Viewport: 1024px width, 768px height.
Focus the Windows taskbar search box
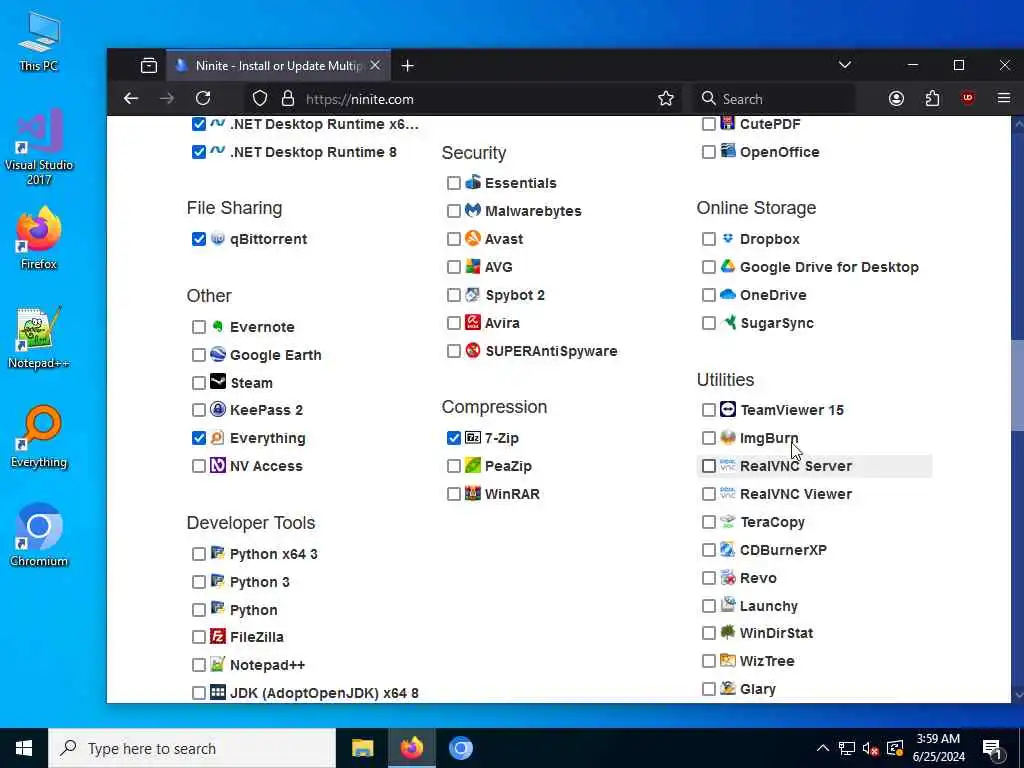tap(191, 748)
